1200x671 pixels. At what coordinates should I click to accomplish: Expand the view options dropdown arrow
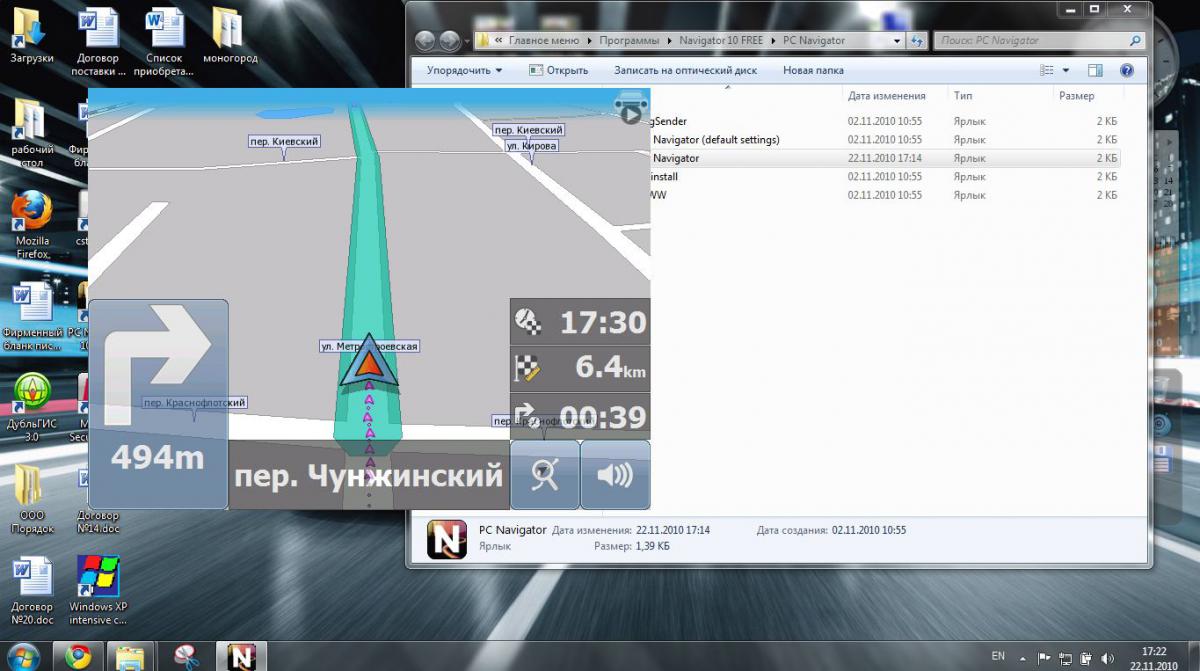click(x=1066, y=71)
